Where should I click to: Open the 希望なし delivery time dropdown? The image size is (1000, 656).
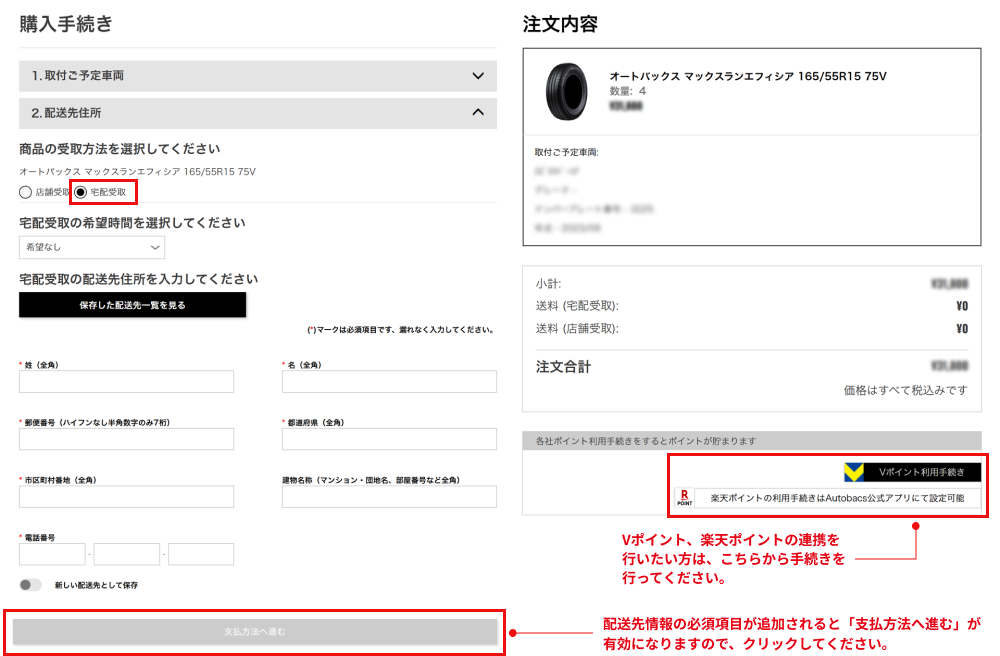(x=92, y=247)
